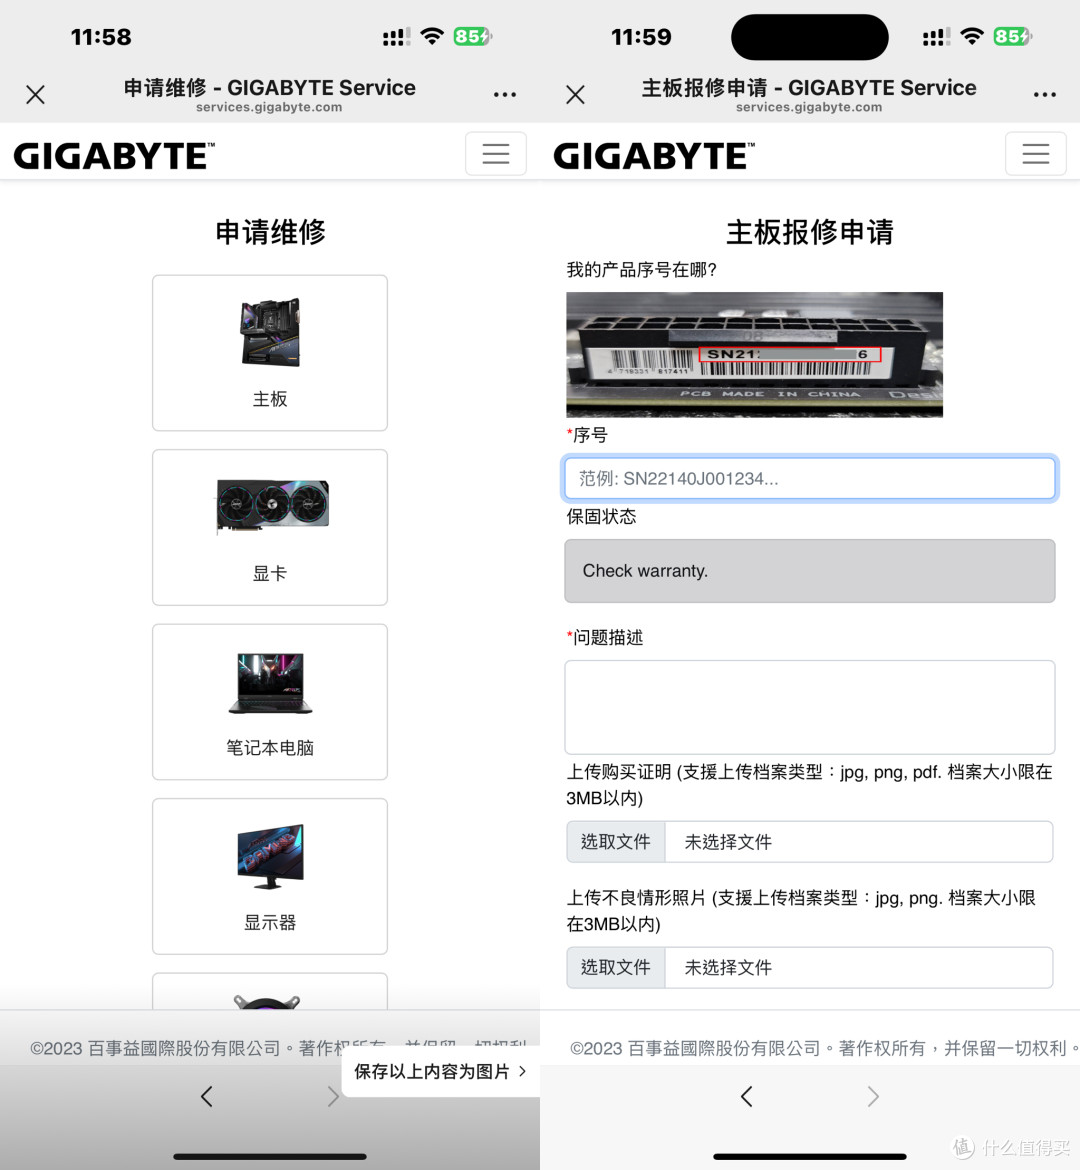This screenshot has height=1170, width=1080.
Task: Tap serial number location example photo
Action: (755, 354)
